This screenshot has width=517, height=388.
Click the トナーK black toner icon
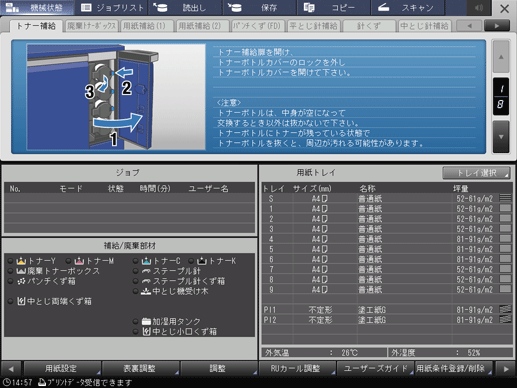pos(202,261)
